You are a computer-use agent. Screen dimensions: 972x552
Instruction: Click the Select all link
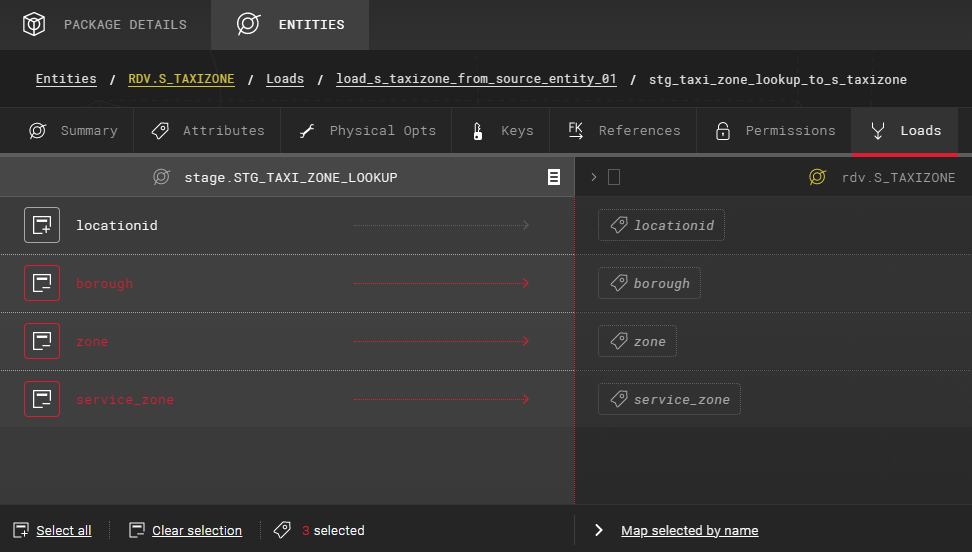pyautogui.click(x=63, y=530)
